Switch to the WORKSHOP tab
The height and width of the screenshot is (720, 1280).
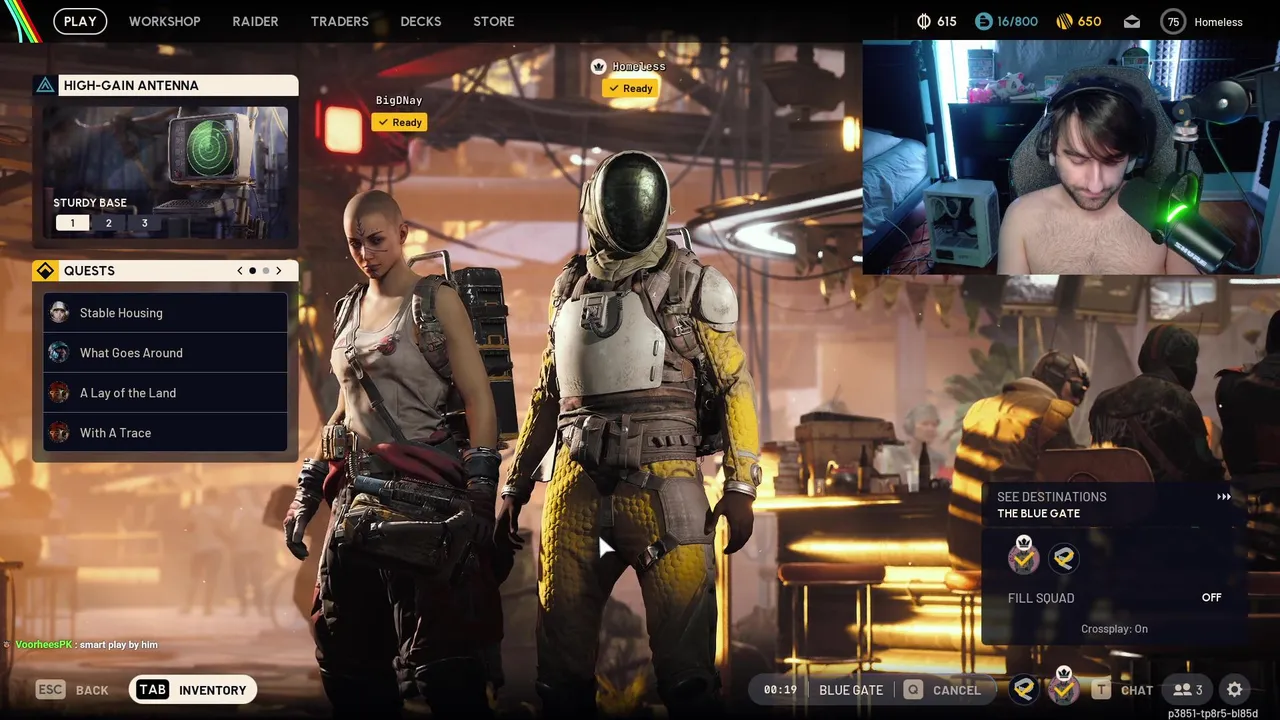coord(165,21)
